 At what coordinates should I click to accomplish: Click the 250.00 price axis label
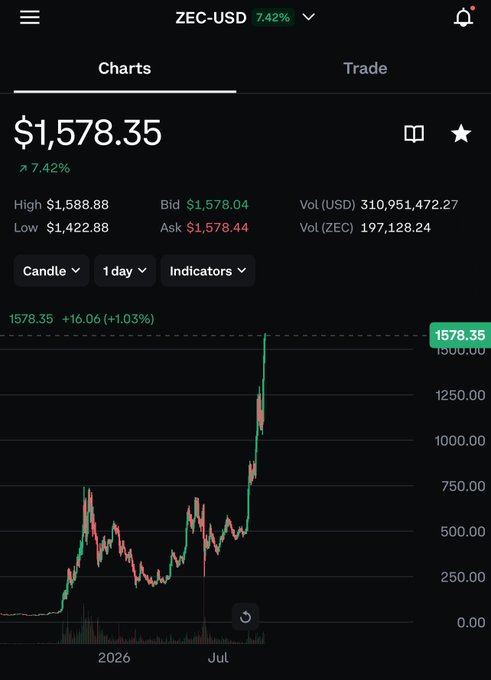point(463,577)
